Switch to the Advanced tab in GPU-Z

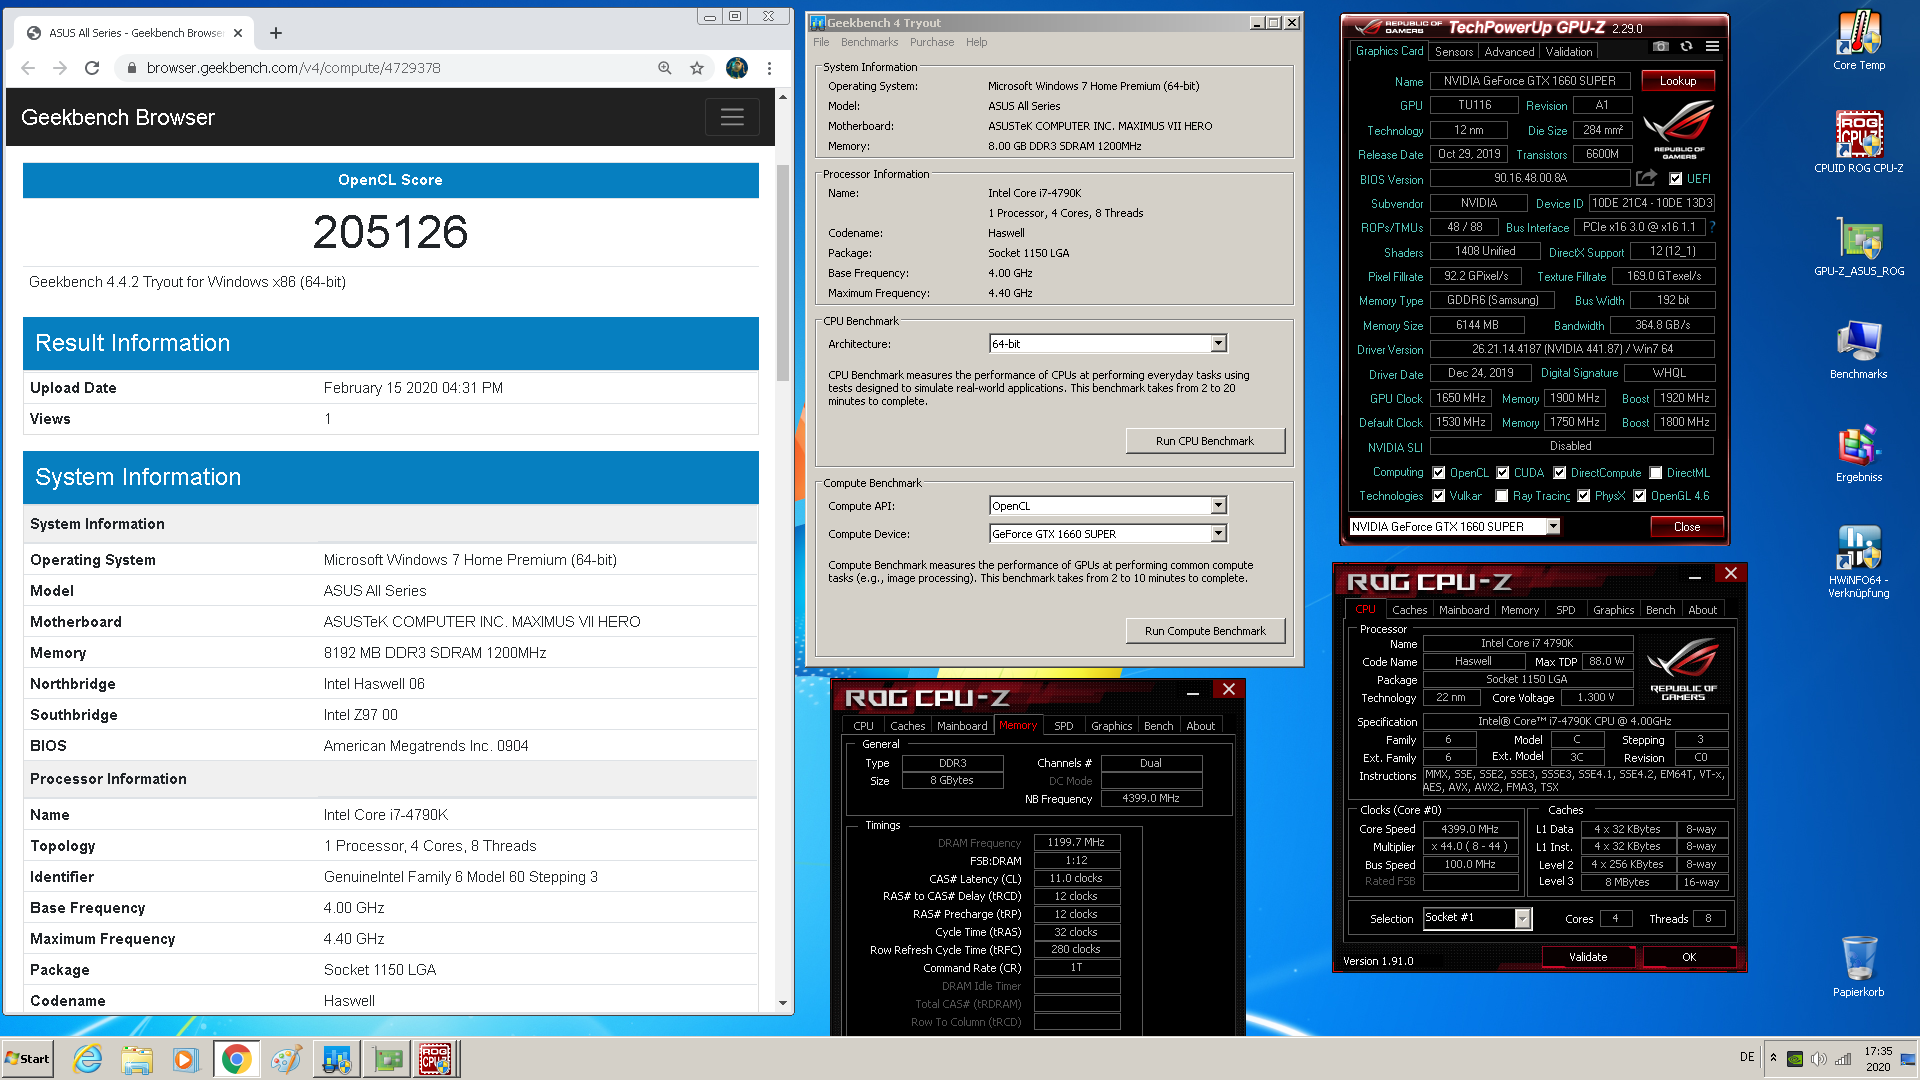(1509, 52)
